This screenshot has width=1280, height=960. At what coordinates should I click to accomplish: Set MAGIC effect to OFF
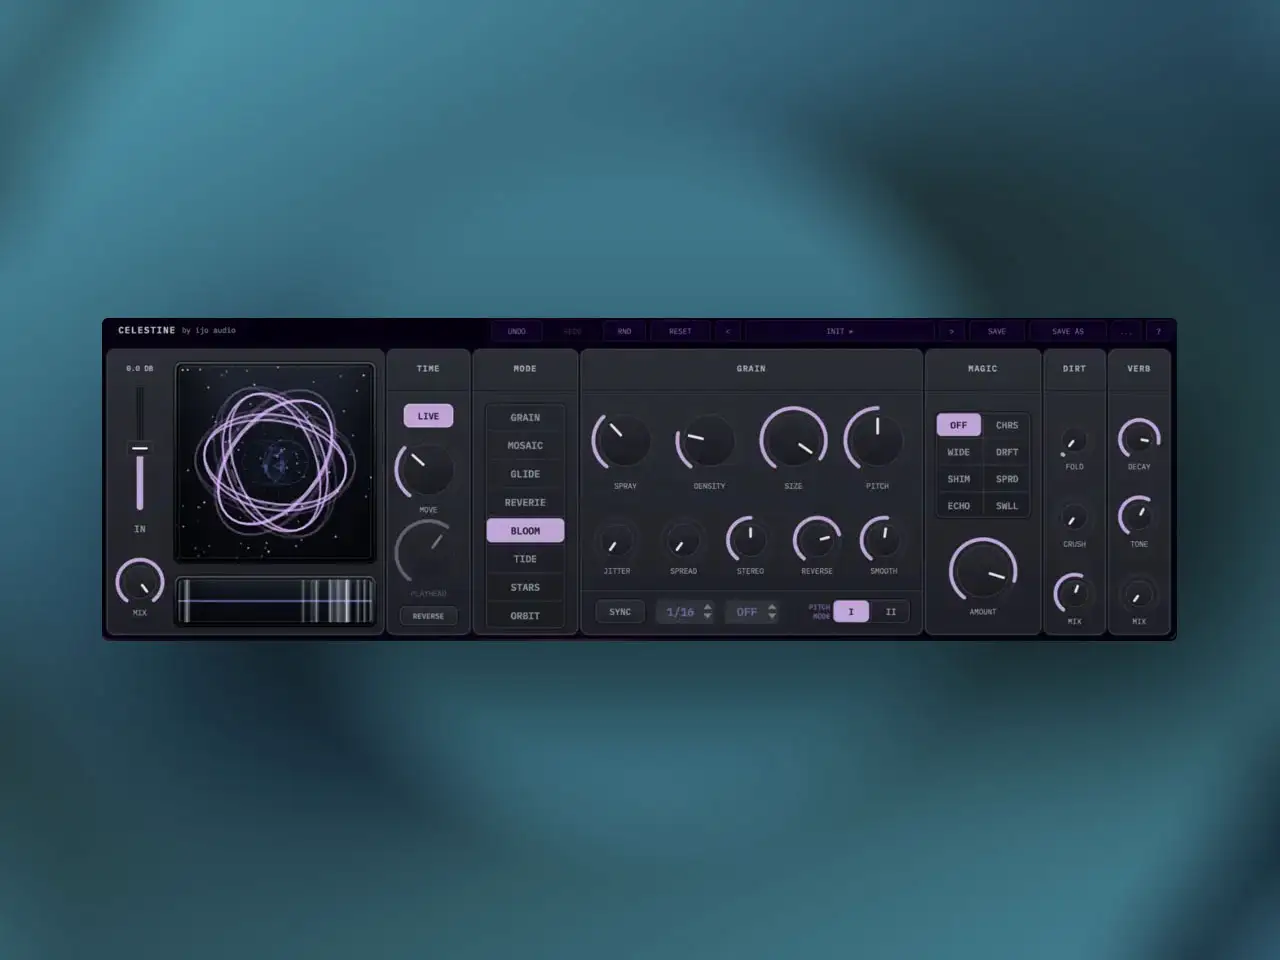click(958, 425)
